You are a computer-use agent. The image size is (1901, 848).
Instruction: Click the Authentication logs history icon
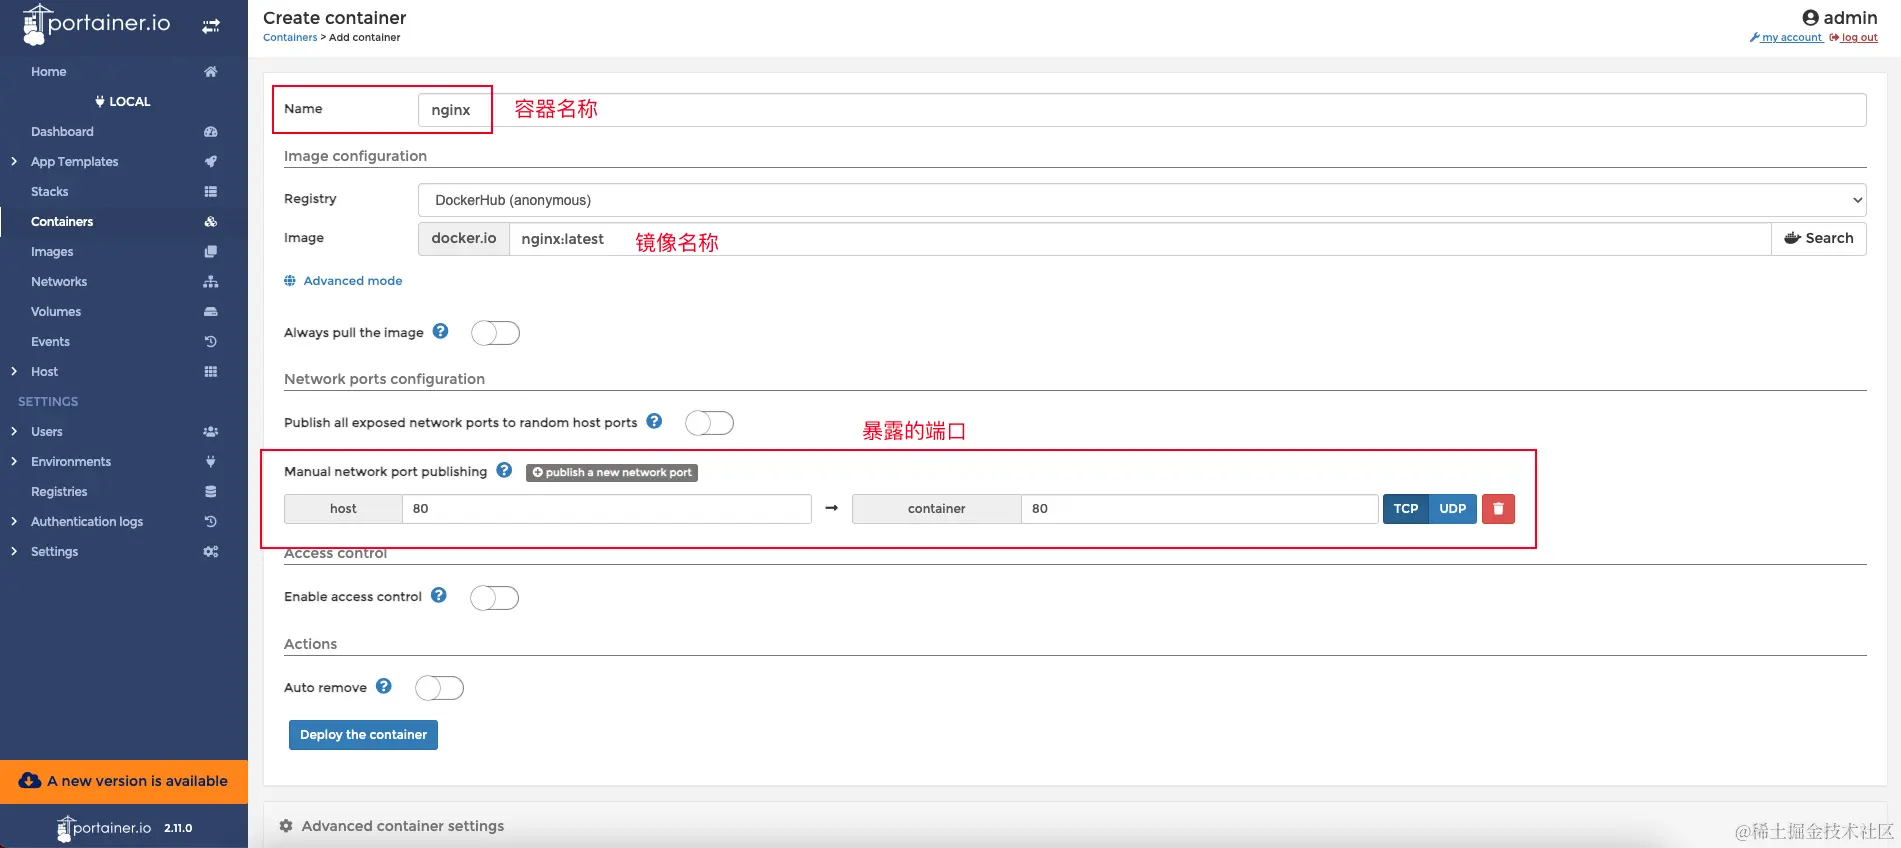[x=210, y=521]
